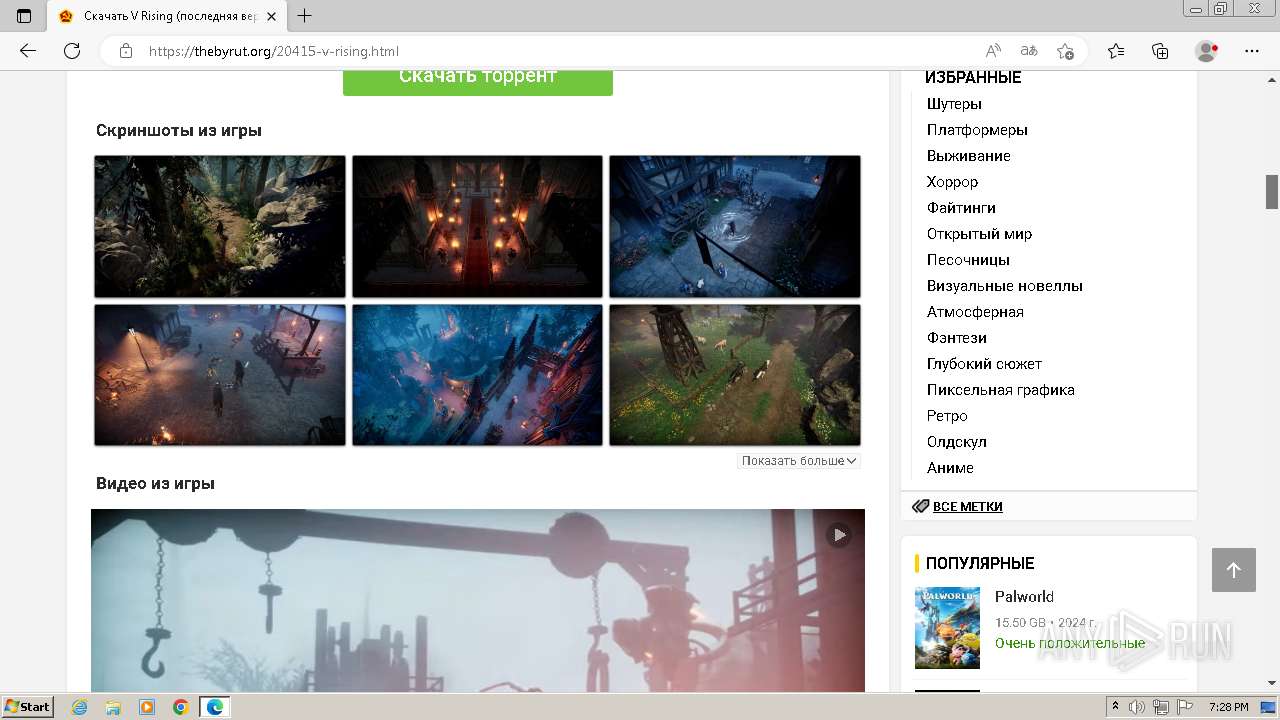Open the Пиксельная графика category

pos(1000,390)
